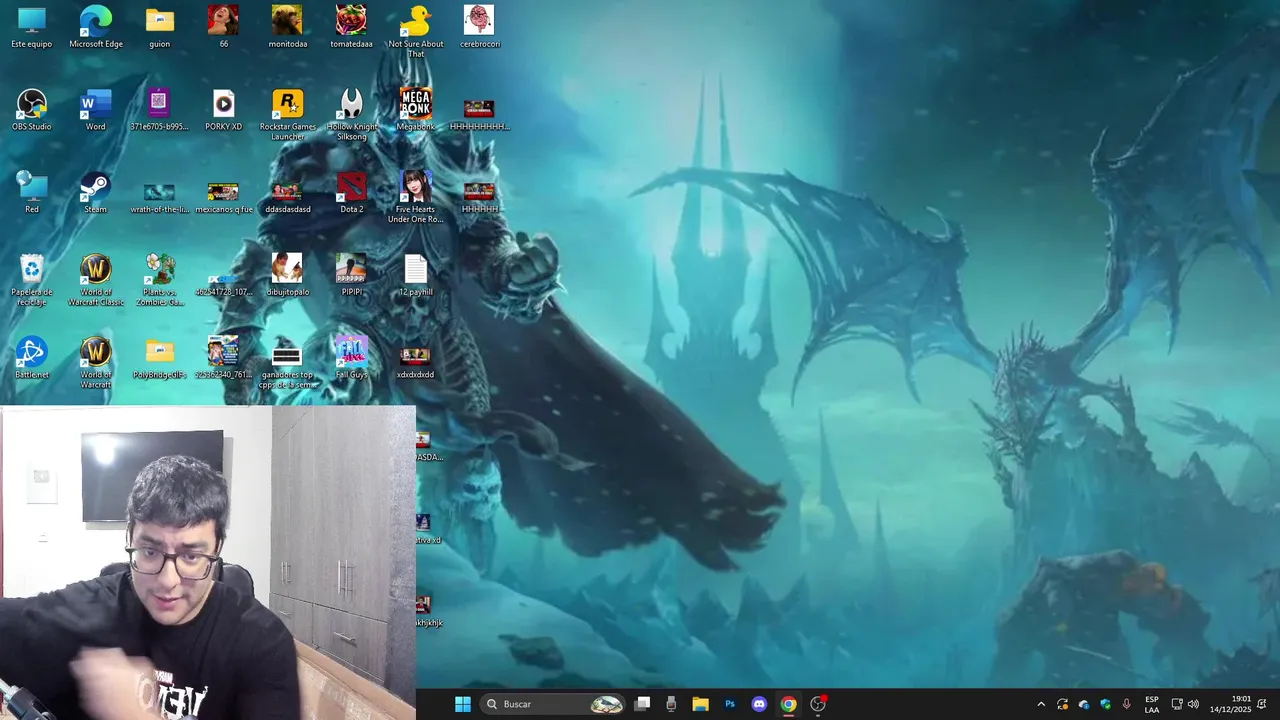Click the Buscar taskbar search box
Screen dimensions: 1280x720
554,704
